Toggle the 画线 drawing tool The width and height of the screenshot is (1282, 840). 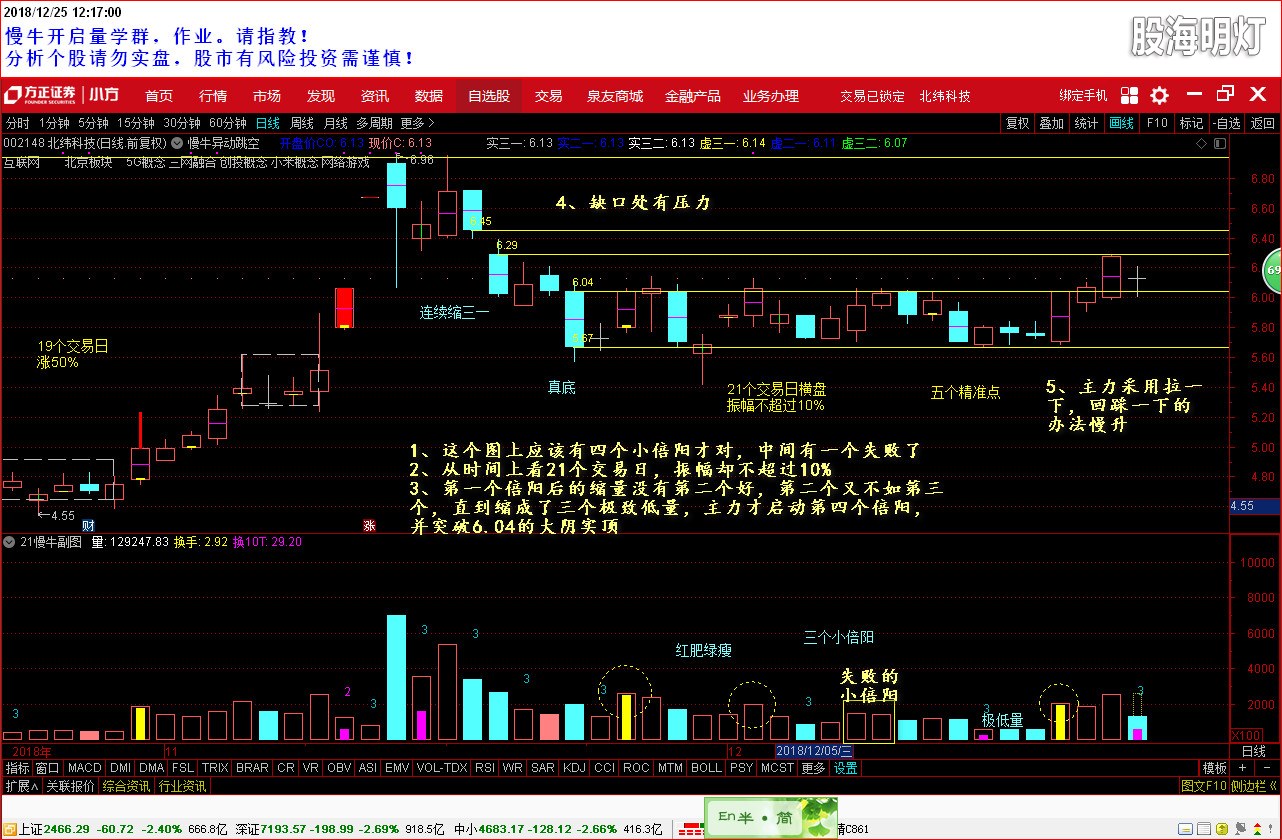coord(1122,123)
